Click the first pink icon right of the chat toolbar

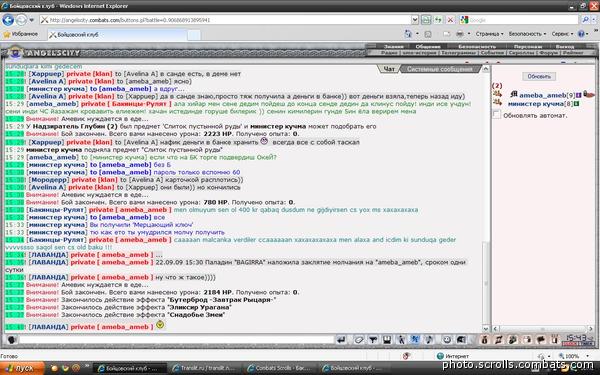(x=484, y=340)
